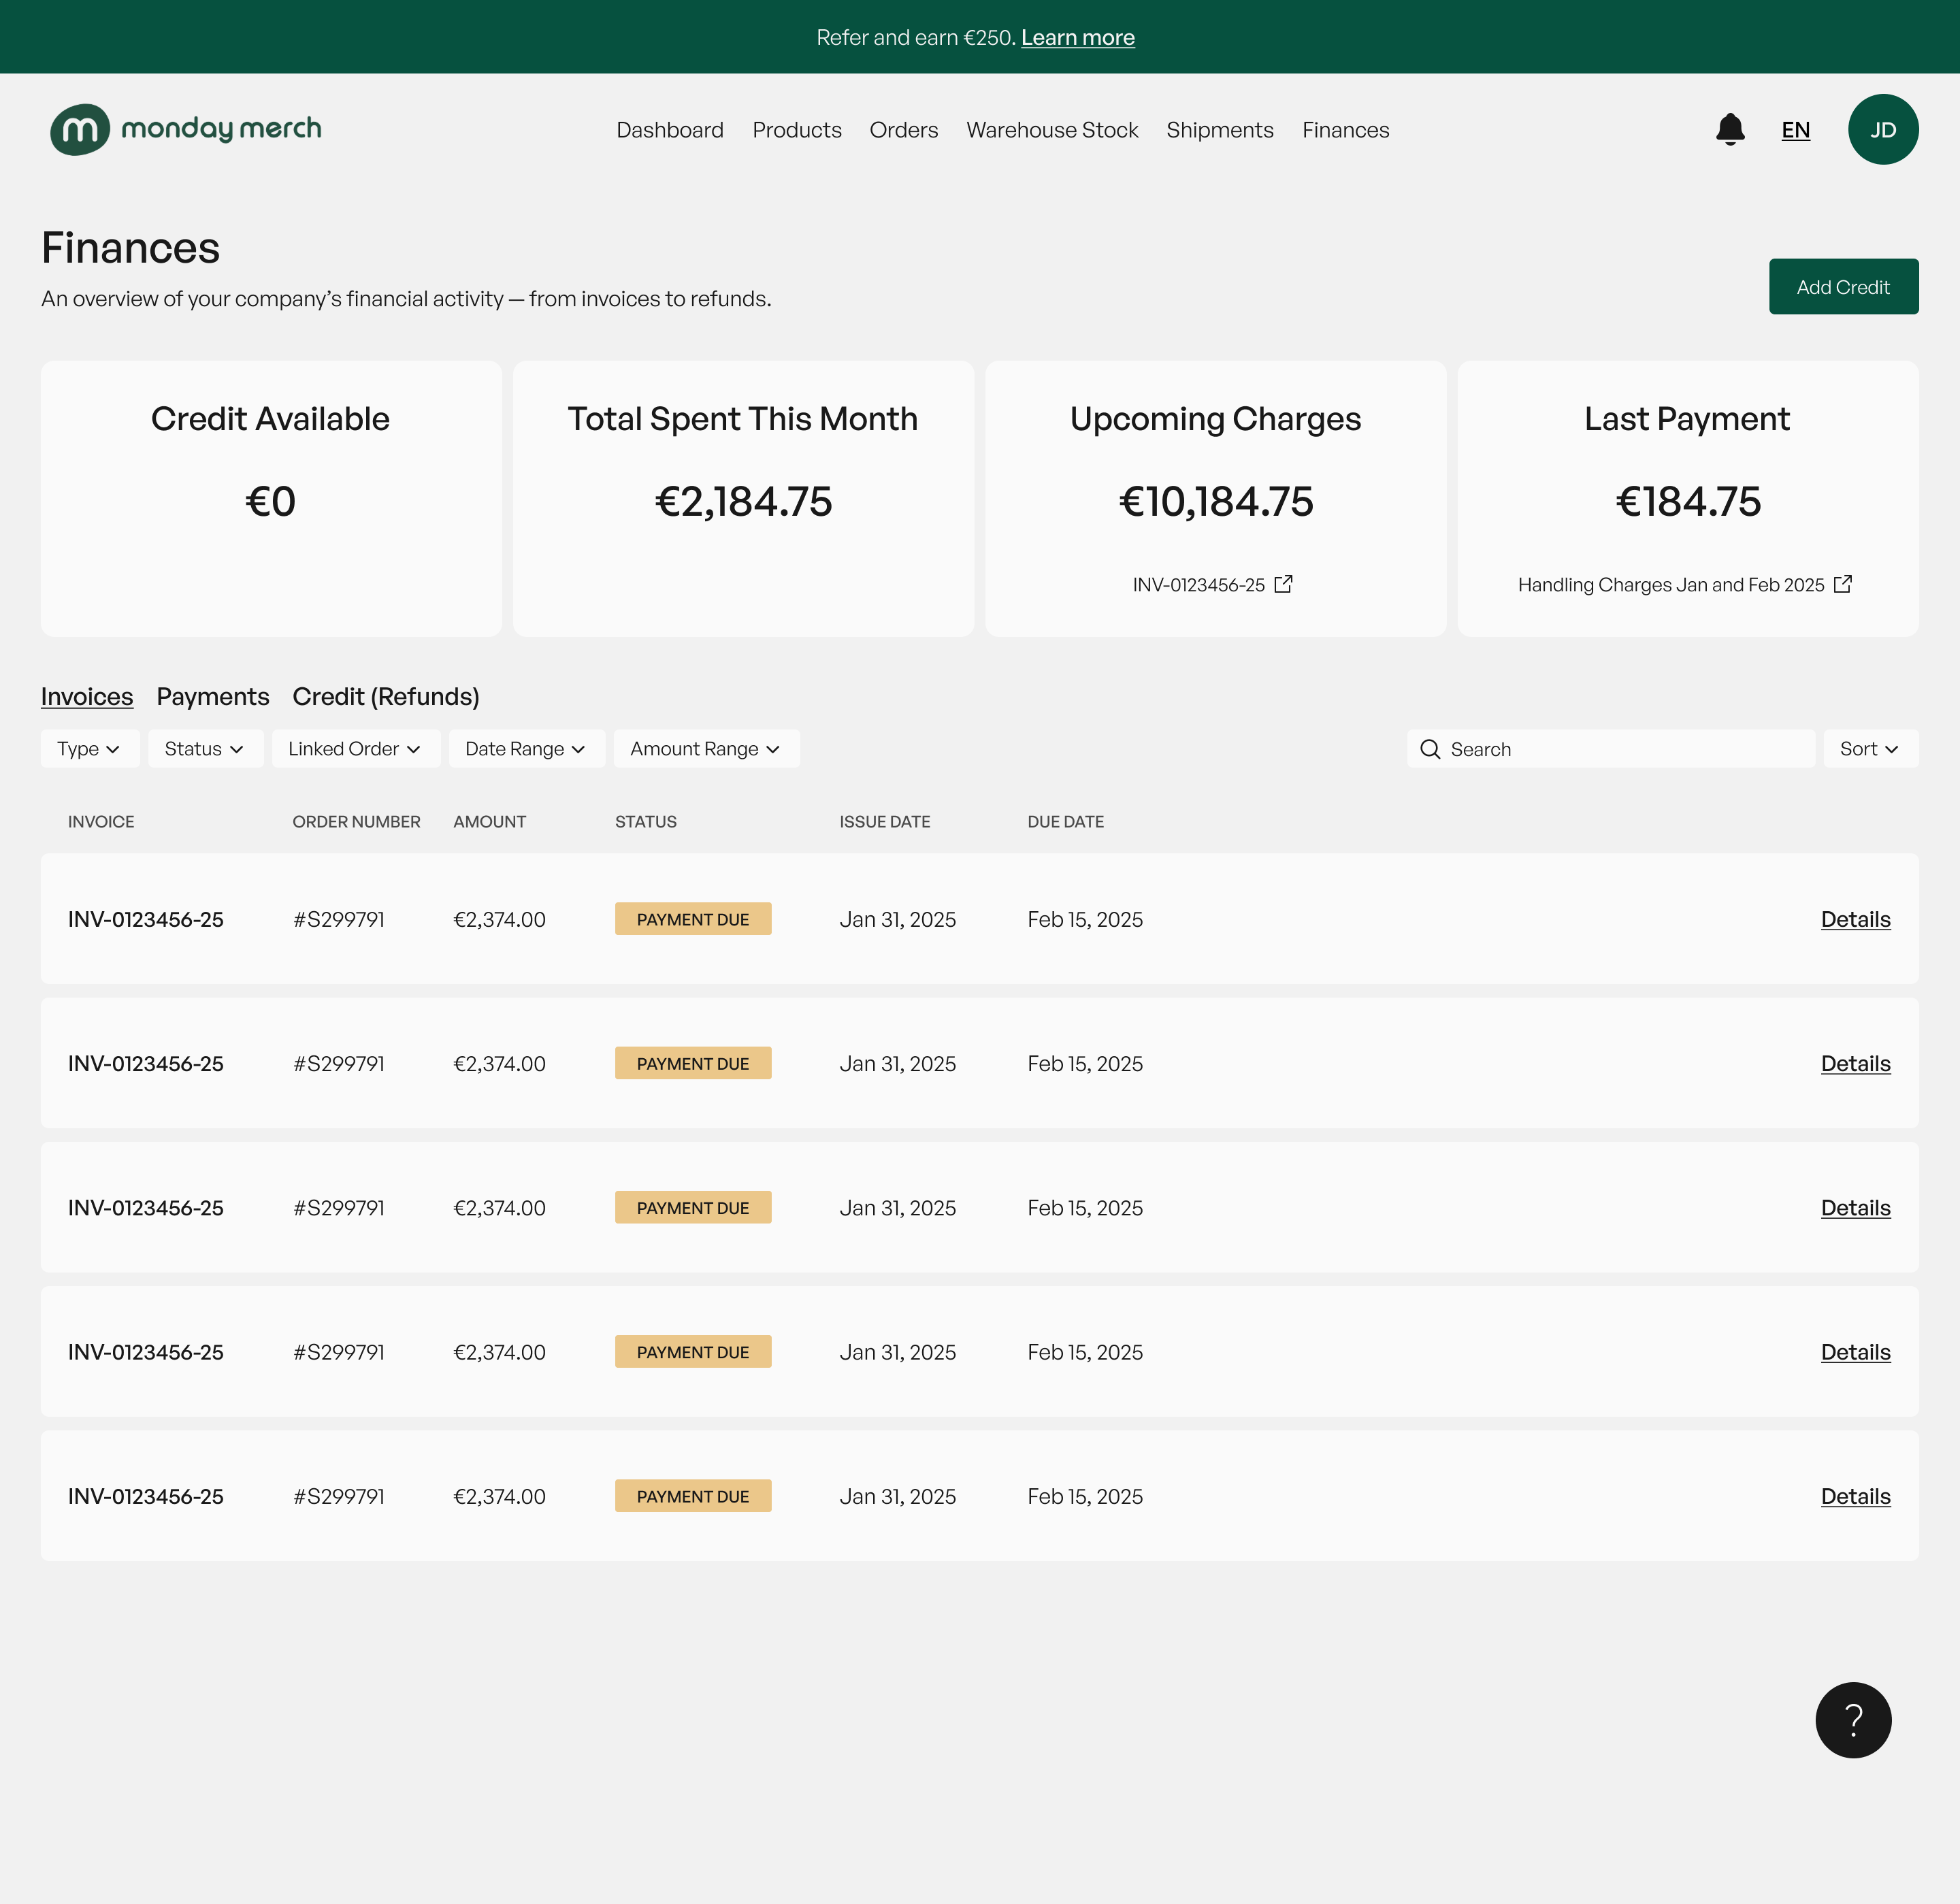Switch to the Payments tab
The height and width of the screenshot is (1904, 1960).
click(x=212, y=696)
